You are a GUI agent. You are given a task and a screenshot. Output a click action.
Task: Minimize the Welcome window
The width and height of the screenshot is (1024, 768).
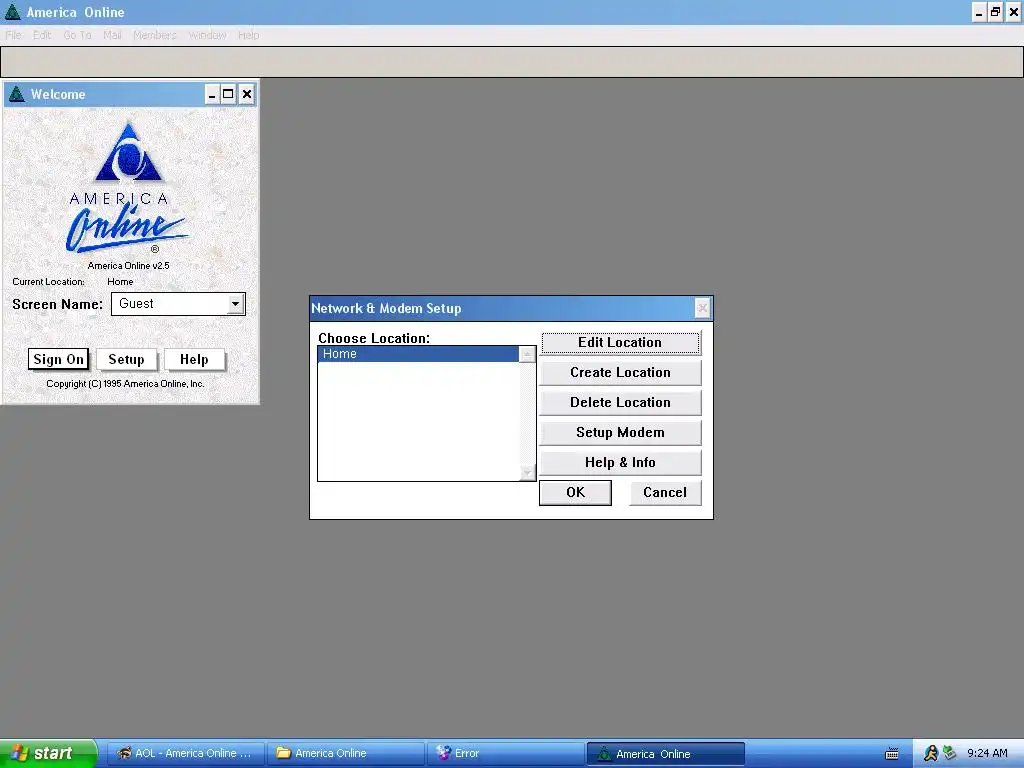pos(212,94)
